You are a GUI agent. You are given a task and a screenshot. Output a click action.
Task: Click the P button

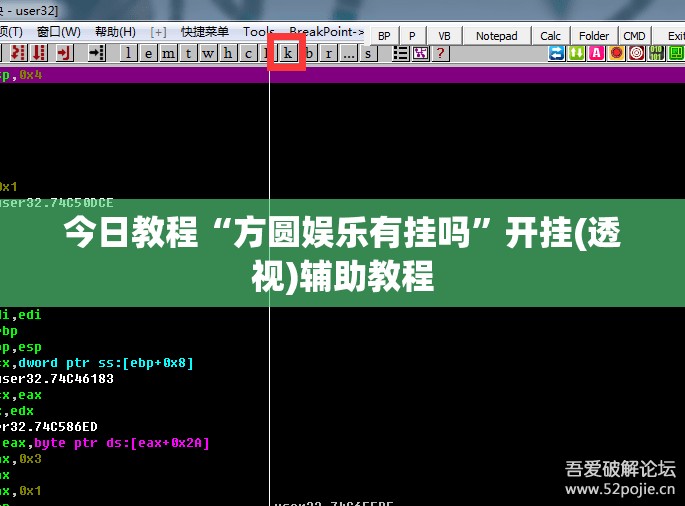pos(412,36)
